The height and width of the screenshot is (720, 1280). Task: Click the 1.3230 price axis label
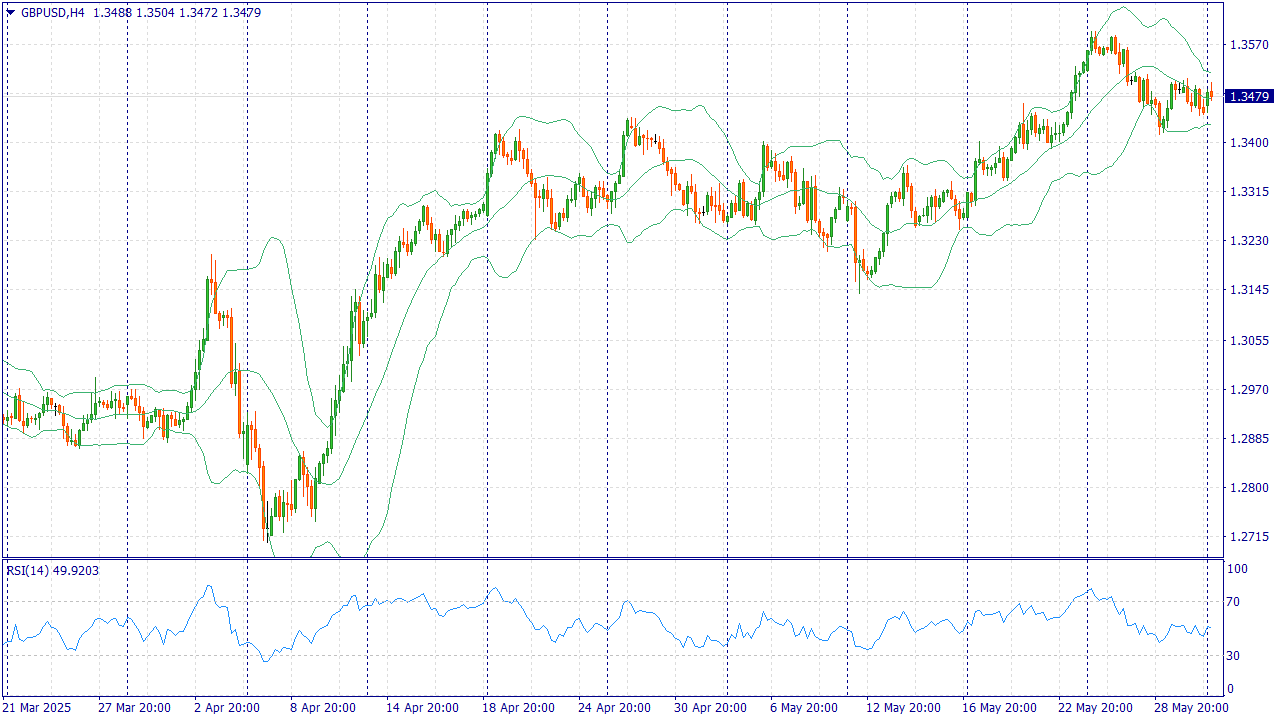1250,241
